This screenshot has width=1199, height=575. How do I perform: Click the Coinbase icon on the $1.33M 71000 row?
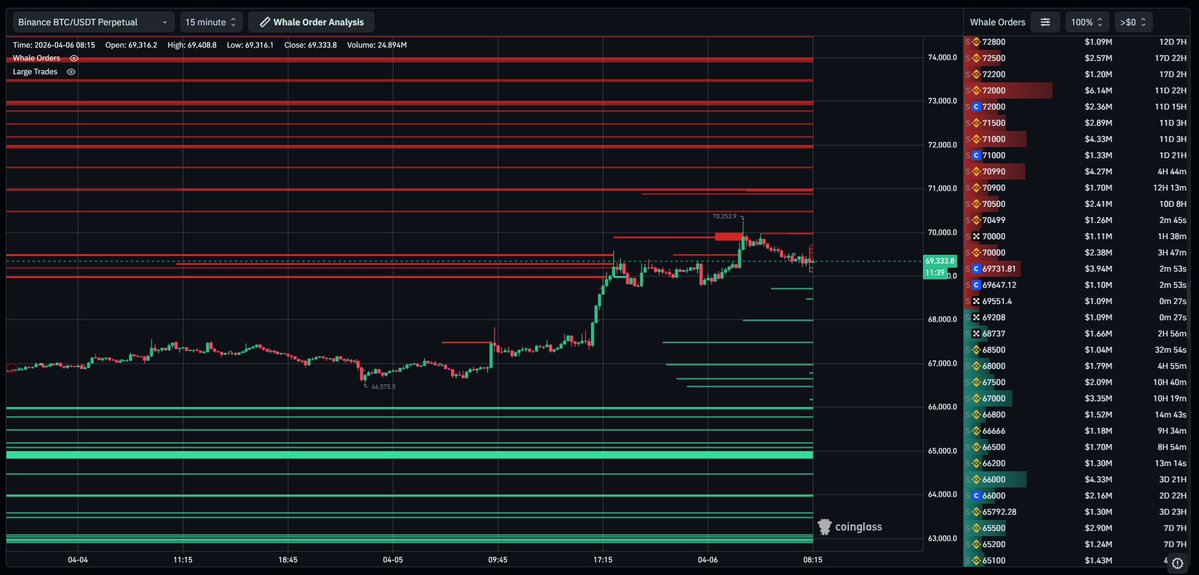click(975, 155)
